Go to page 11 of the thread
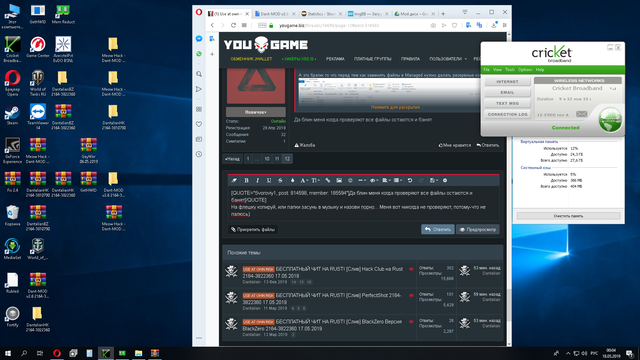 point(277,159)
